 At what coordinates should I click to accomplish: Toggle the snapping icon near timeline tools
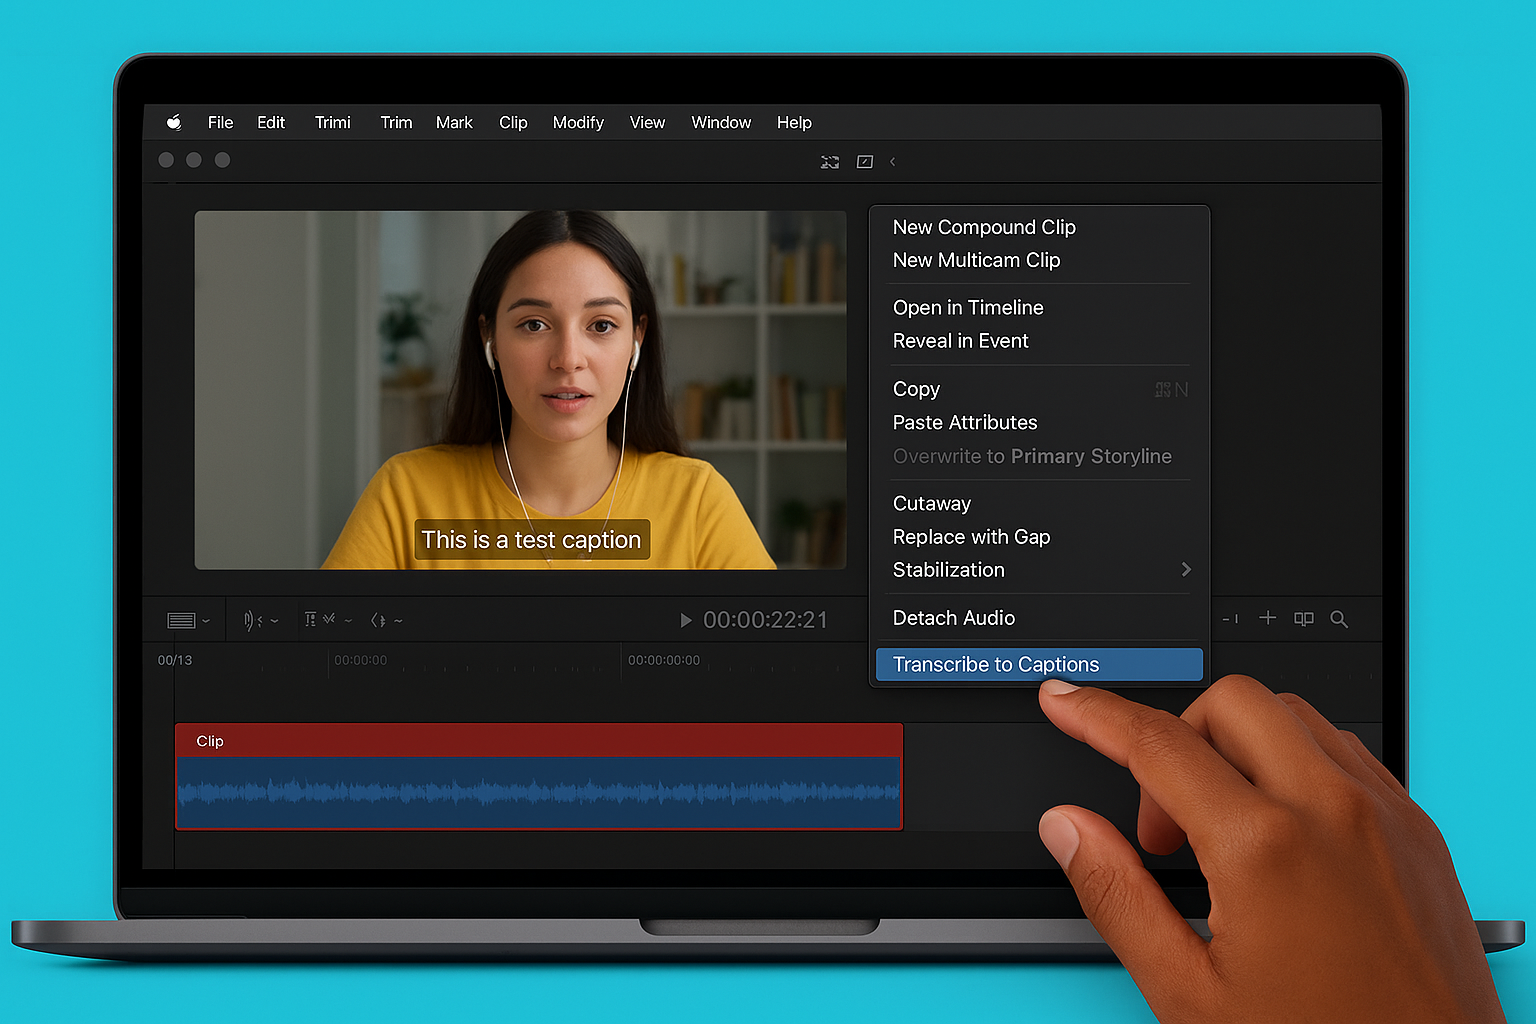(327, 620)
